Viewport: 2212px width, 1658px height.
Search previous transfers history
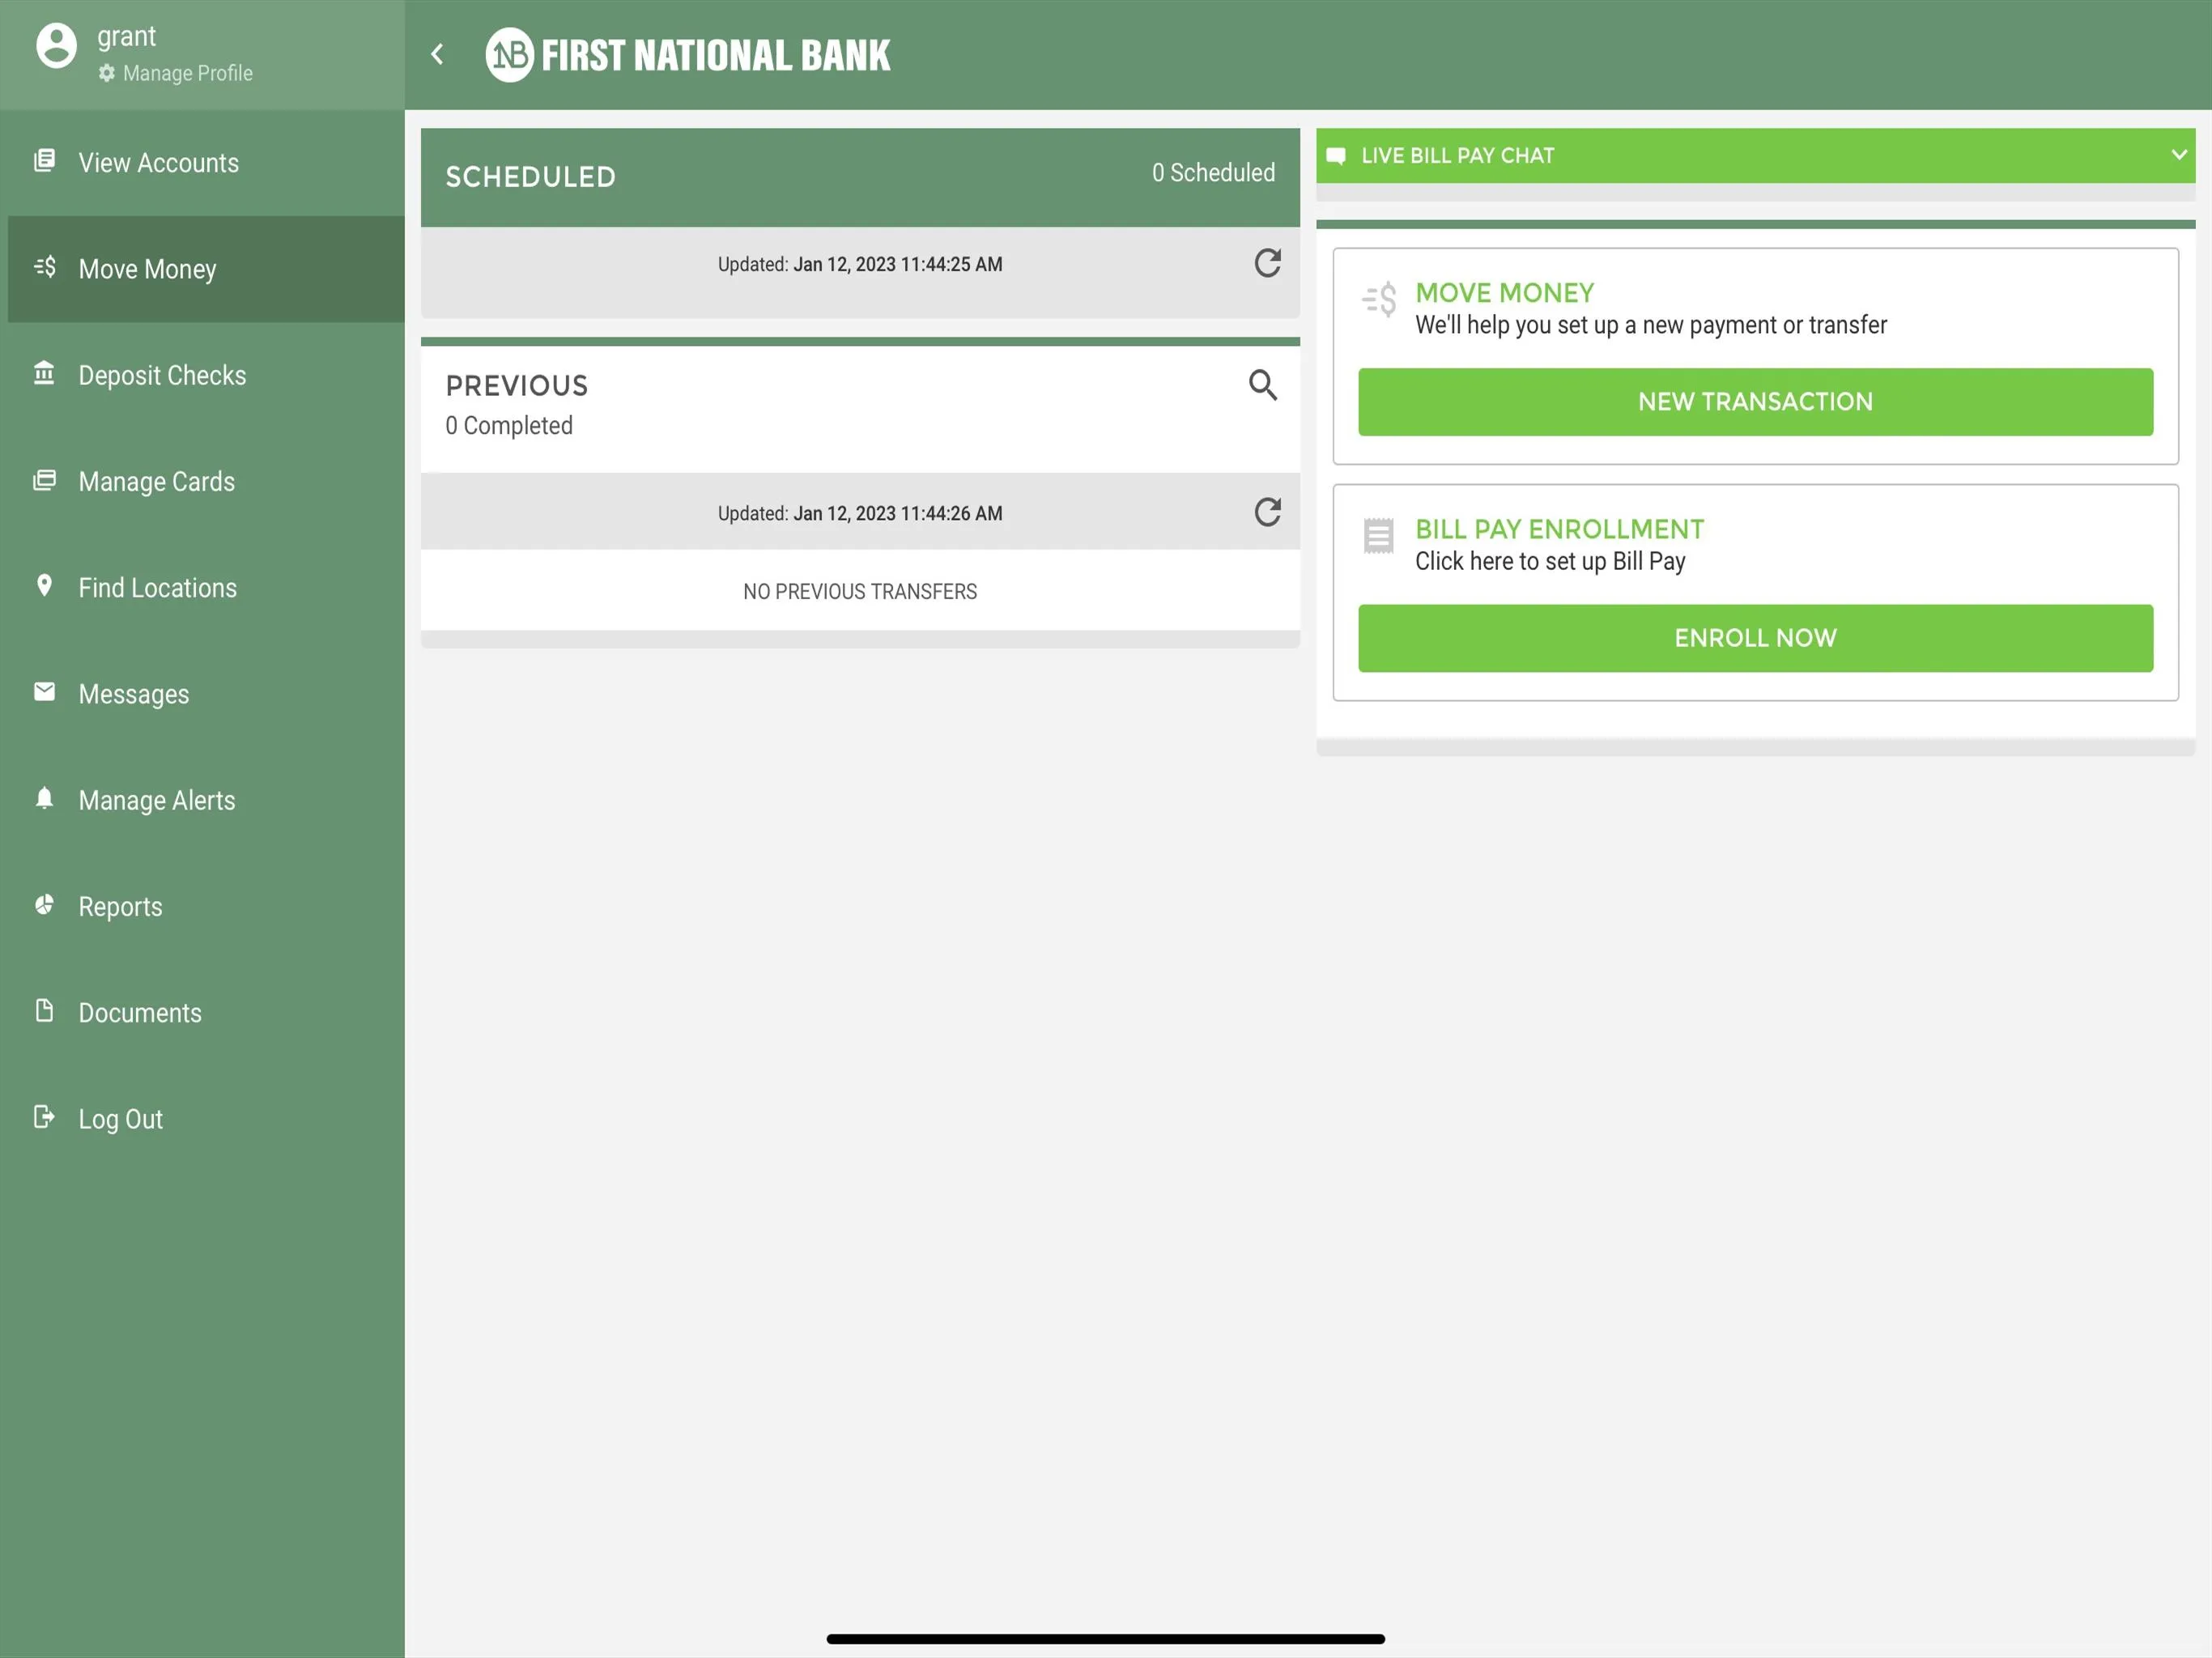(x=1265, y=385)
